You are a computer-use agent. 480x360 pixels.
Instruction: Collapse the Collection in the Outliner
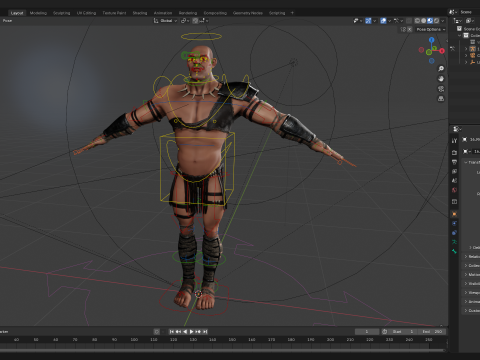pos(460,35)
